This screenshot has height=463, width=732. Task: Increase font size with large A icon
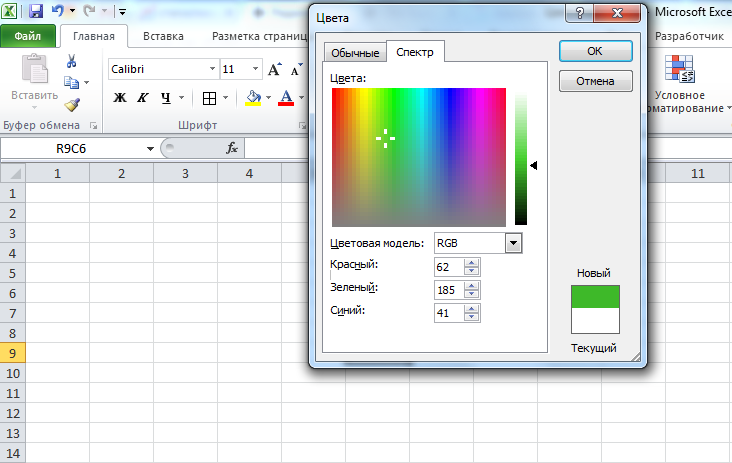pos(275,69)
